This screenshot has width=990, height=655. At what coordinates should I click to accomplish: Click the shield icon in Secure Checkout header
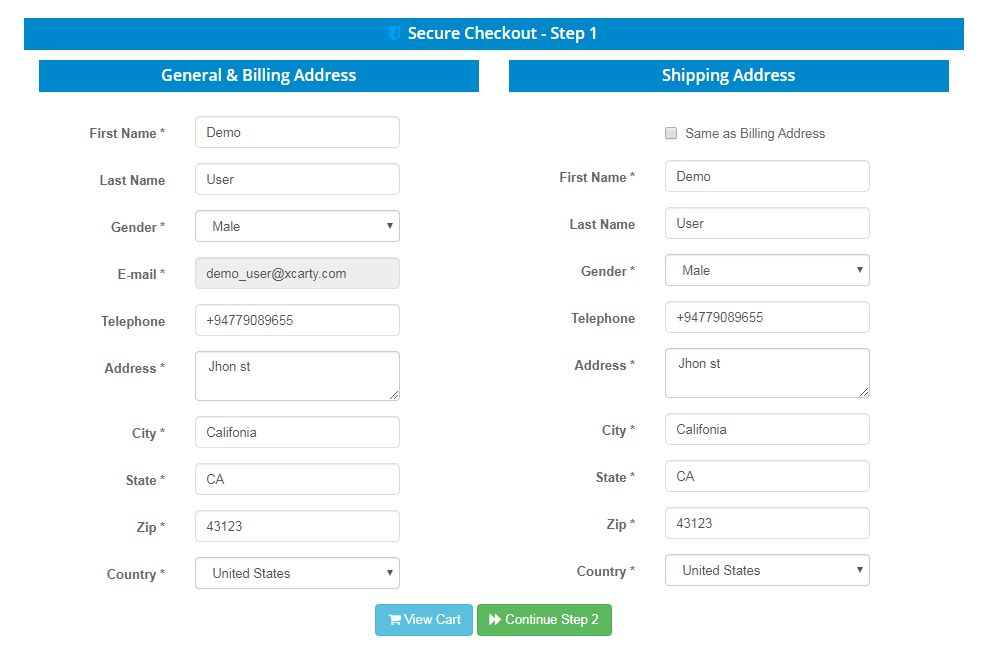395,34
